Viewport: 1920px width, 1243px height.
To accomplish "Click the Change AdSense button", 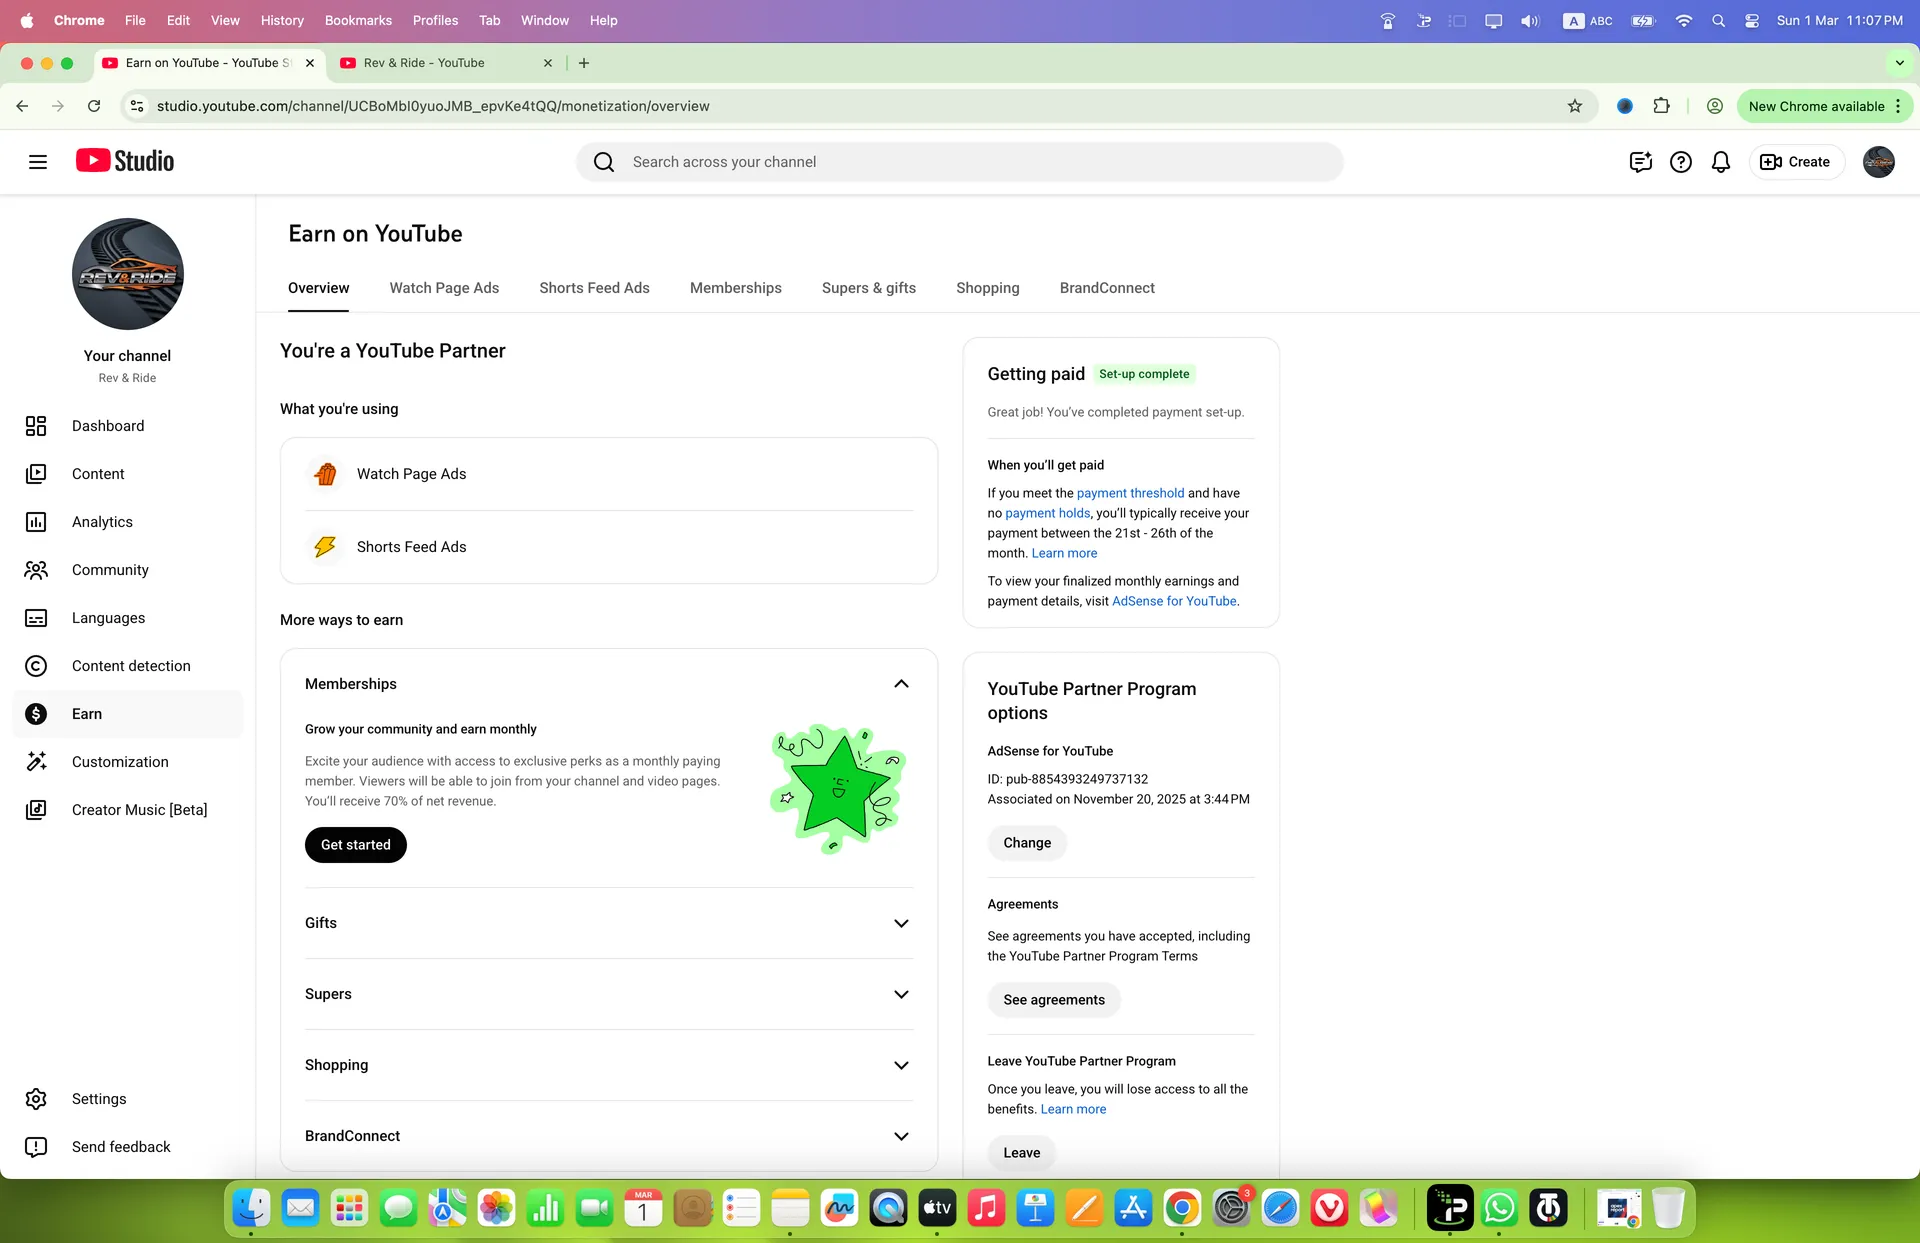I will click(1027, 843).
